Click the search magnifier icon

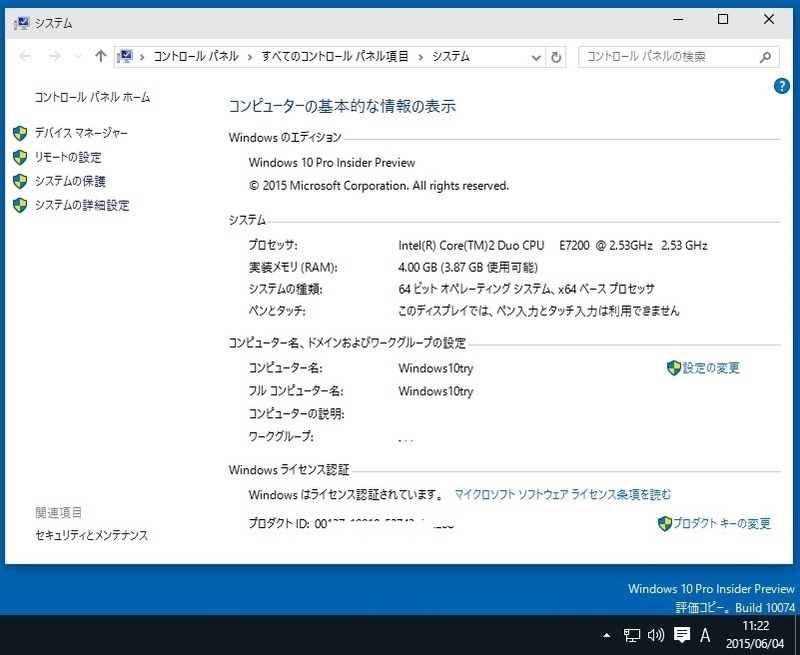pos(765,57)
